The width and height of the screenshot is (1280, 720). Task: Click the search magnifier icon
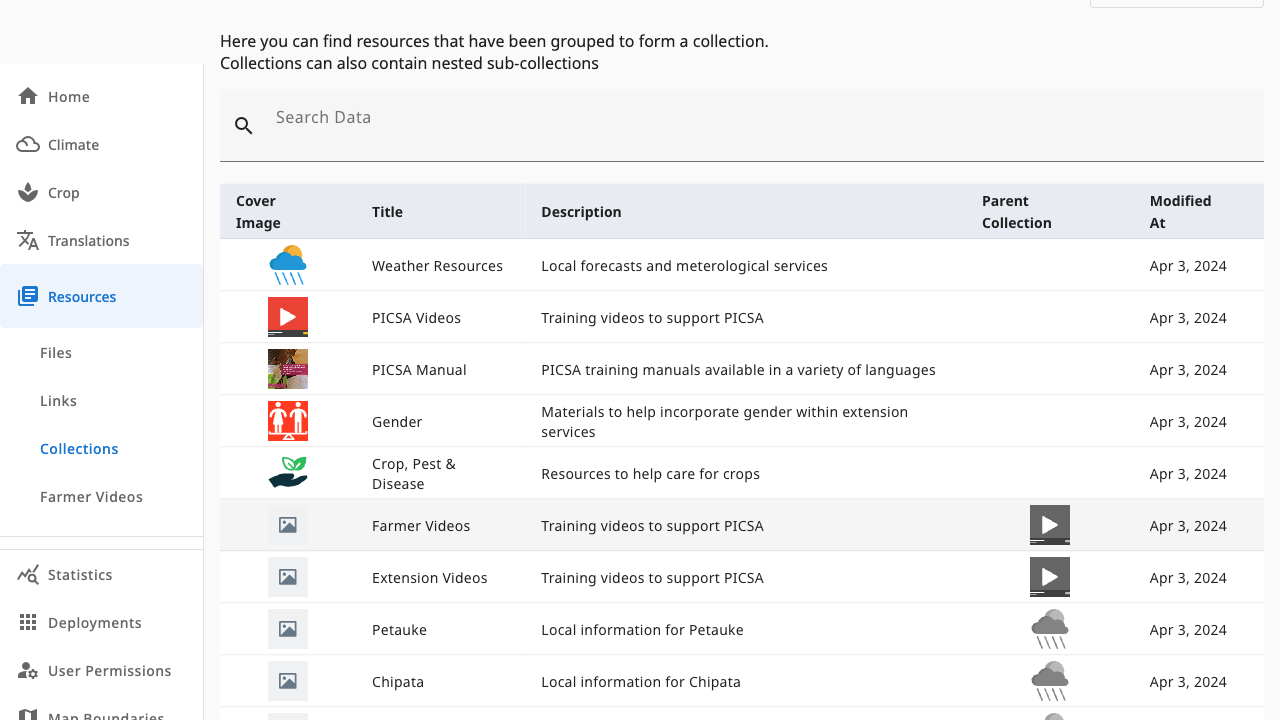pos(244,125)
